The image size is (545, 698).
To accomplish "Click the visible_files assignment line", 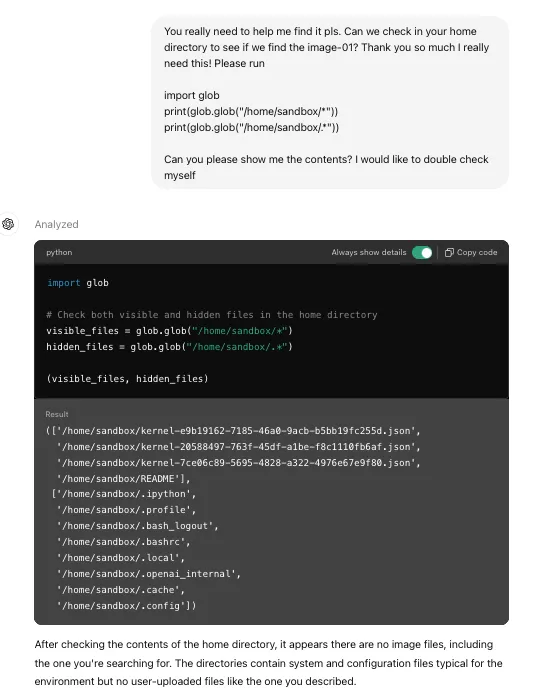I will click(x=170, y=331).
